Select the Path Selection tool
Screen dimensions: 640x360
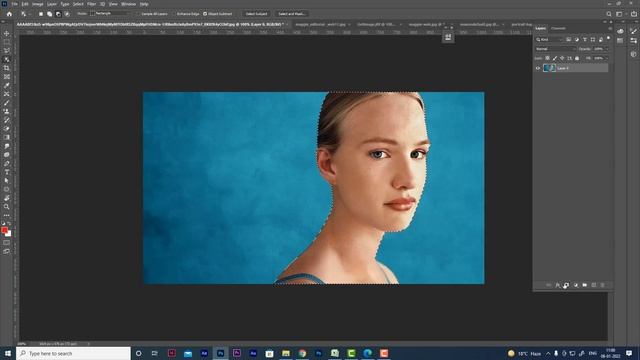click(x=7, y=180)
